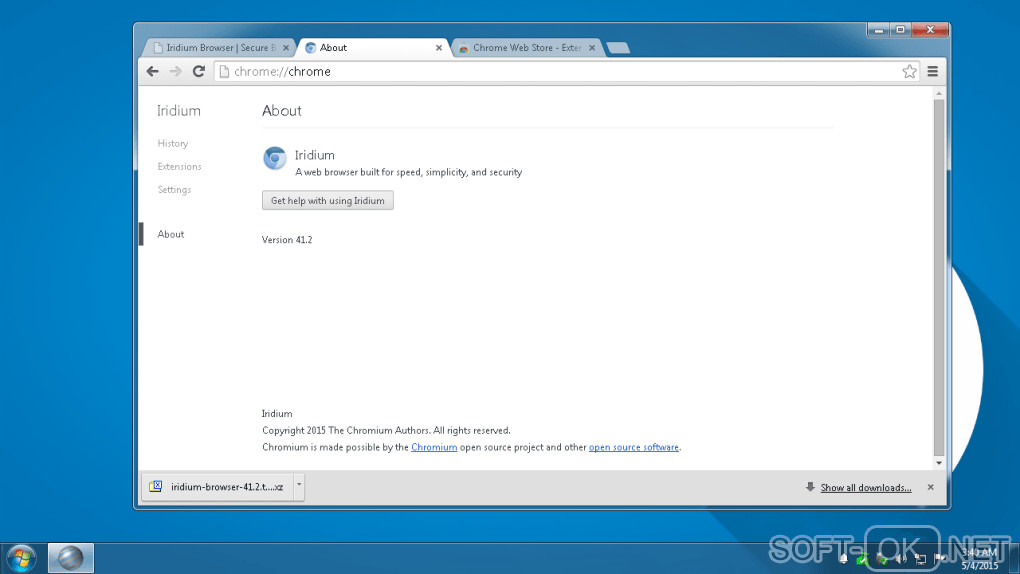Click the address bar URL field
Image resolution: width=1020 pixels, height=574 pixels.
(x=565, y=72)
